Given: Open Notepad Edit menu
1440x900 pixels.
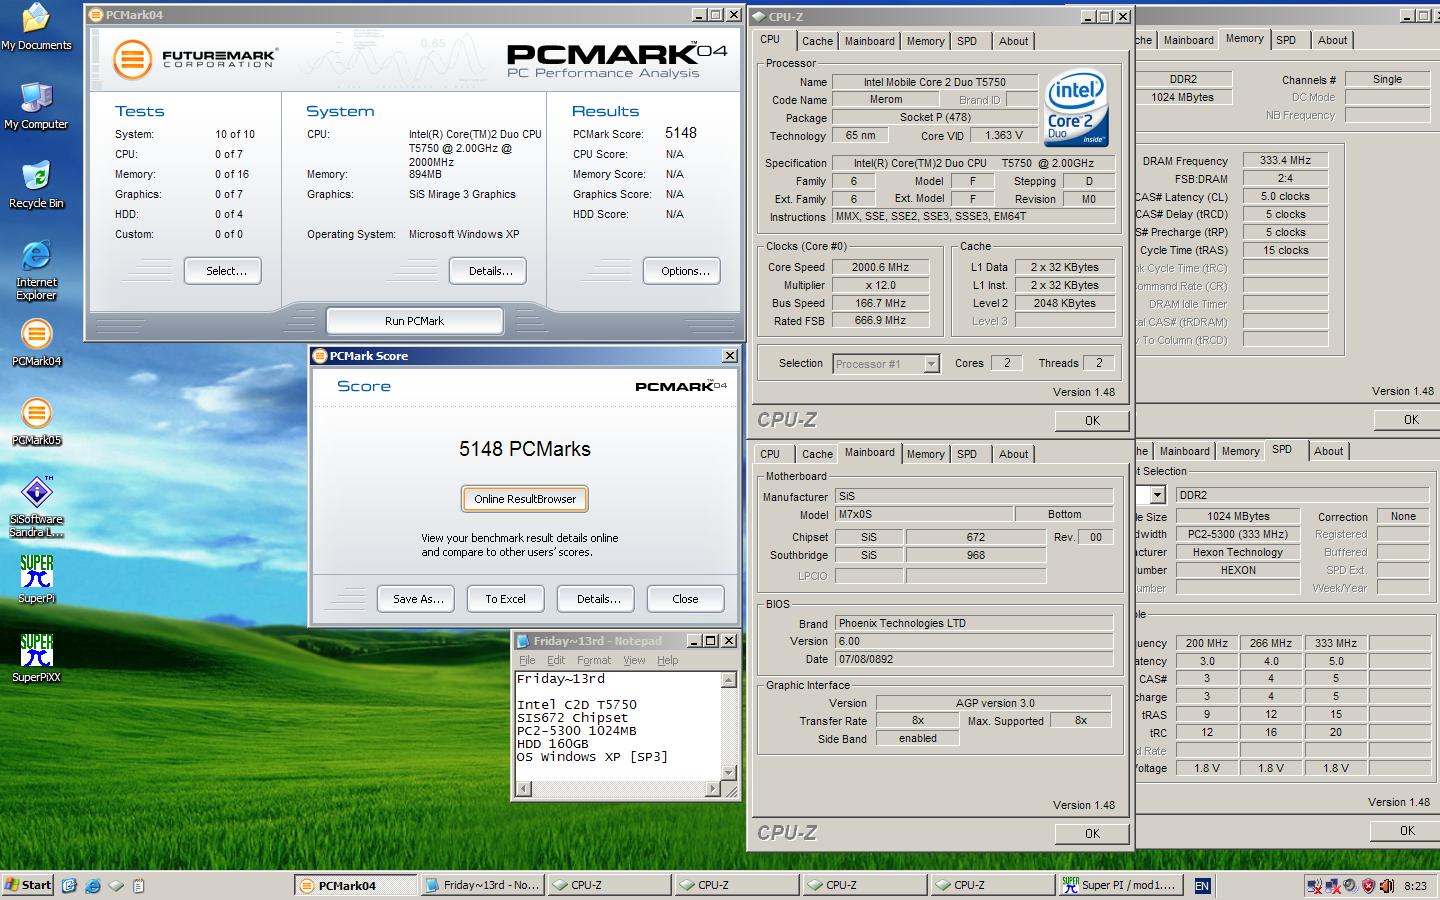Looking at the screenshot, I should [556, 660].
